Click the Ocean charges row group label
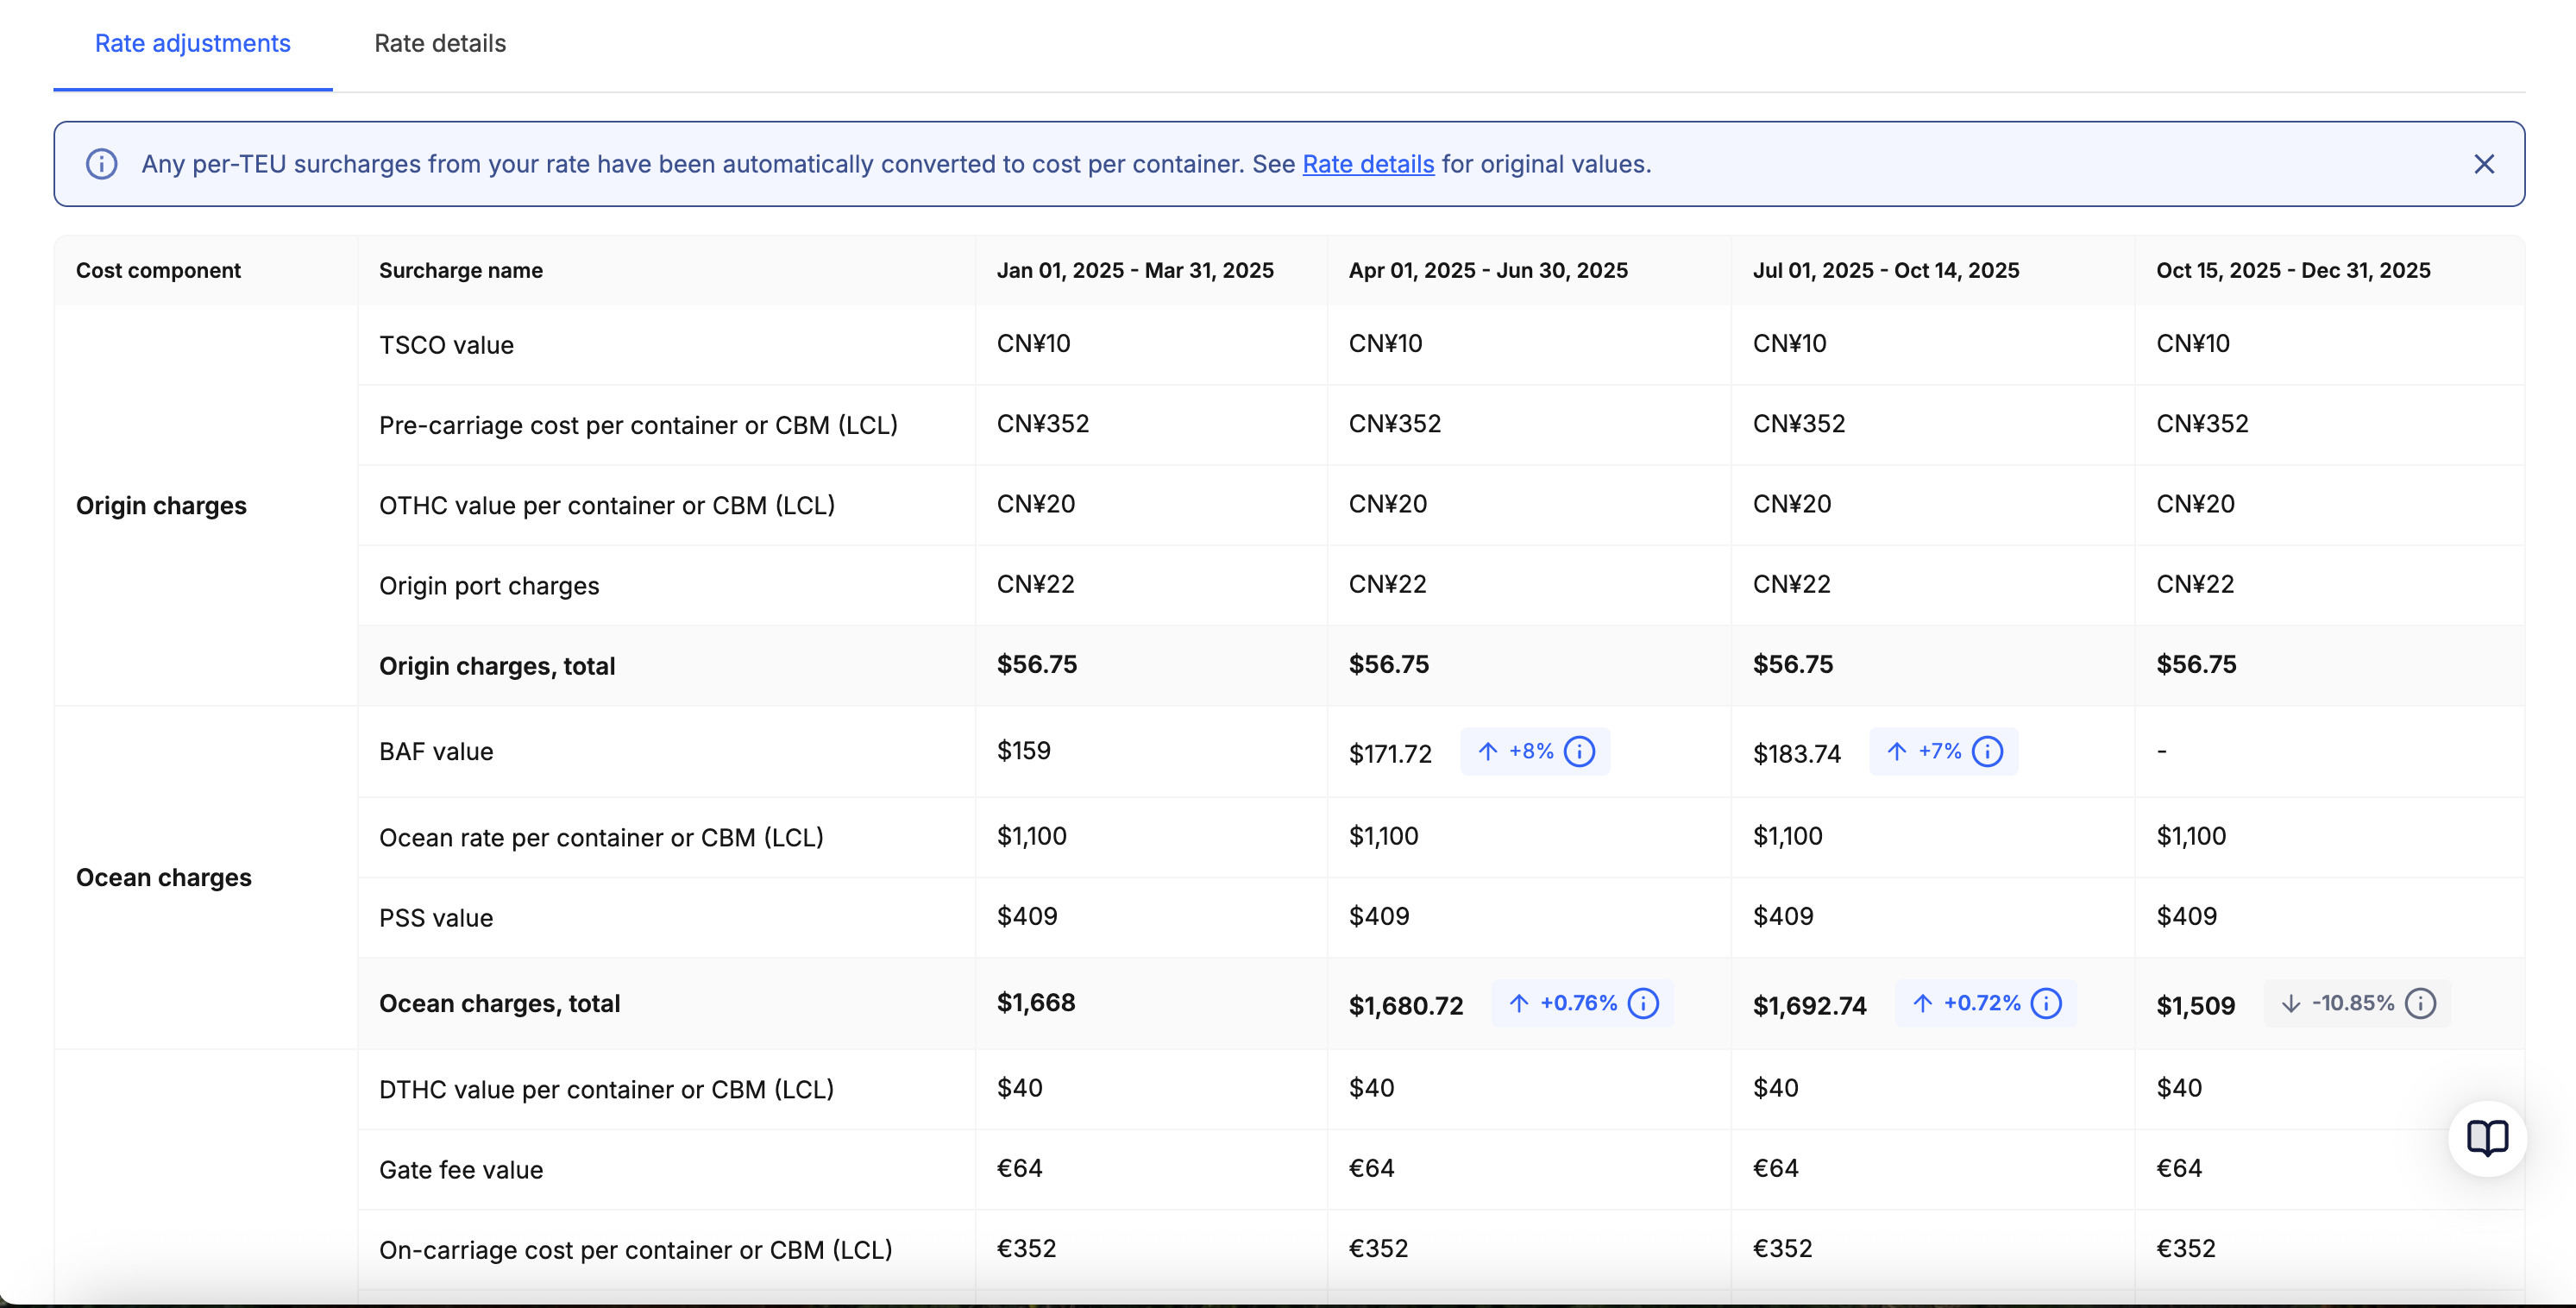Screen dimensions: 2576x1308 163,877
